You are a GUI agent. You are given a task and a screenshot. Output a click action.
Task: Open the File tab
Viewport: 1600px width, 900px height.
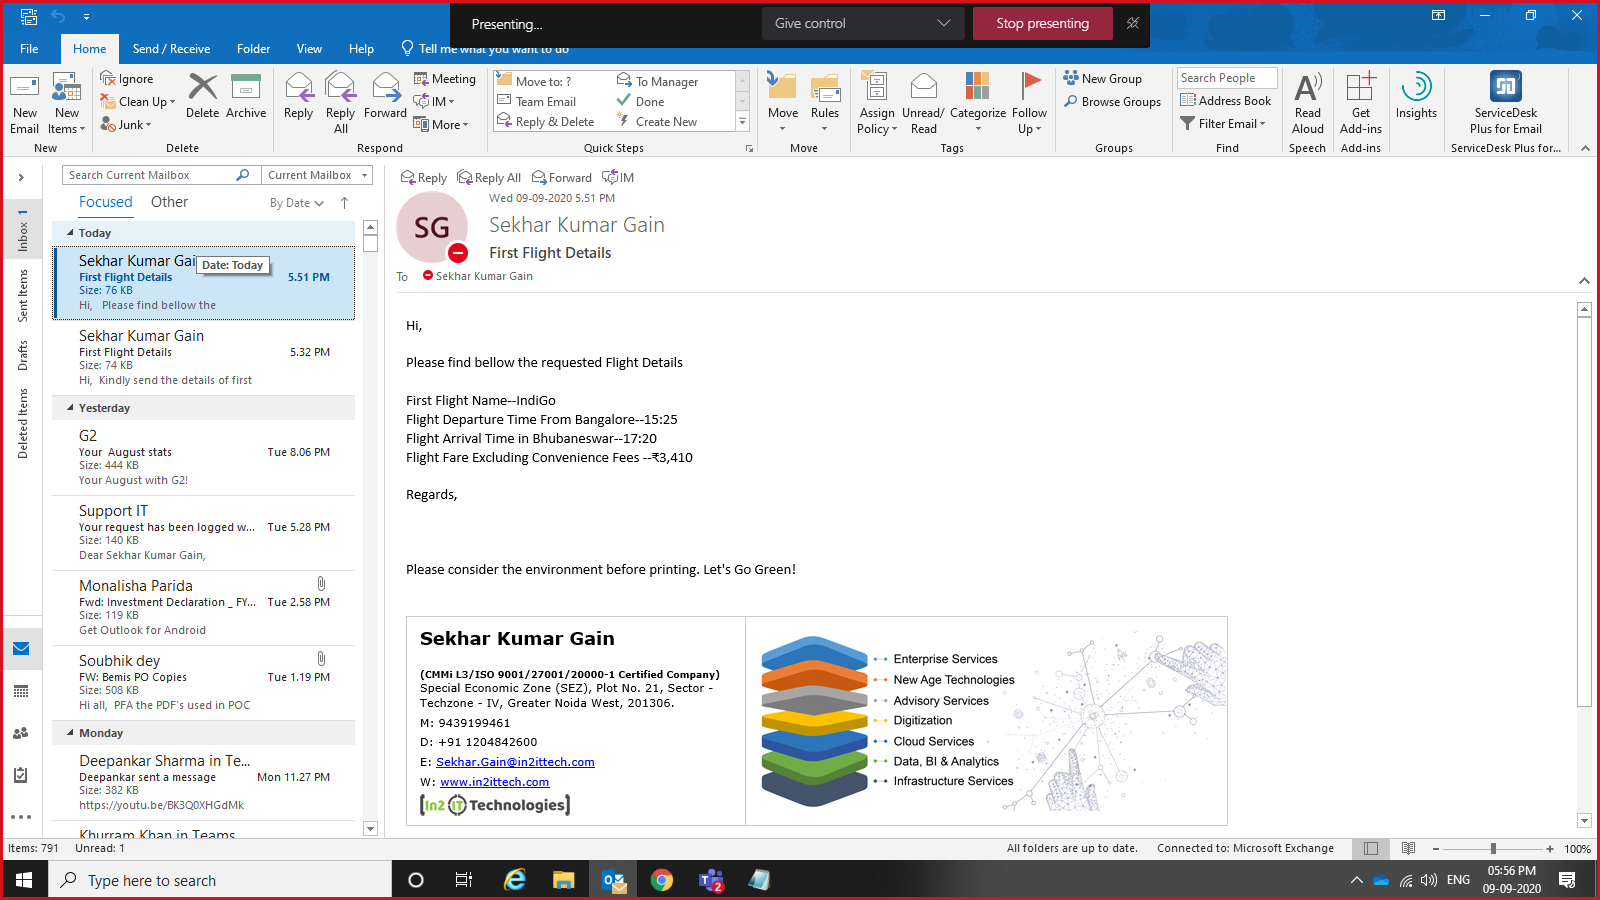[x=29, y=48]
